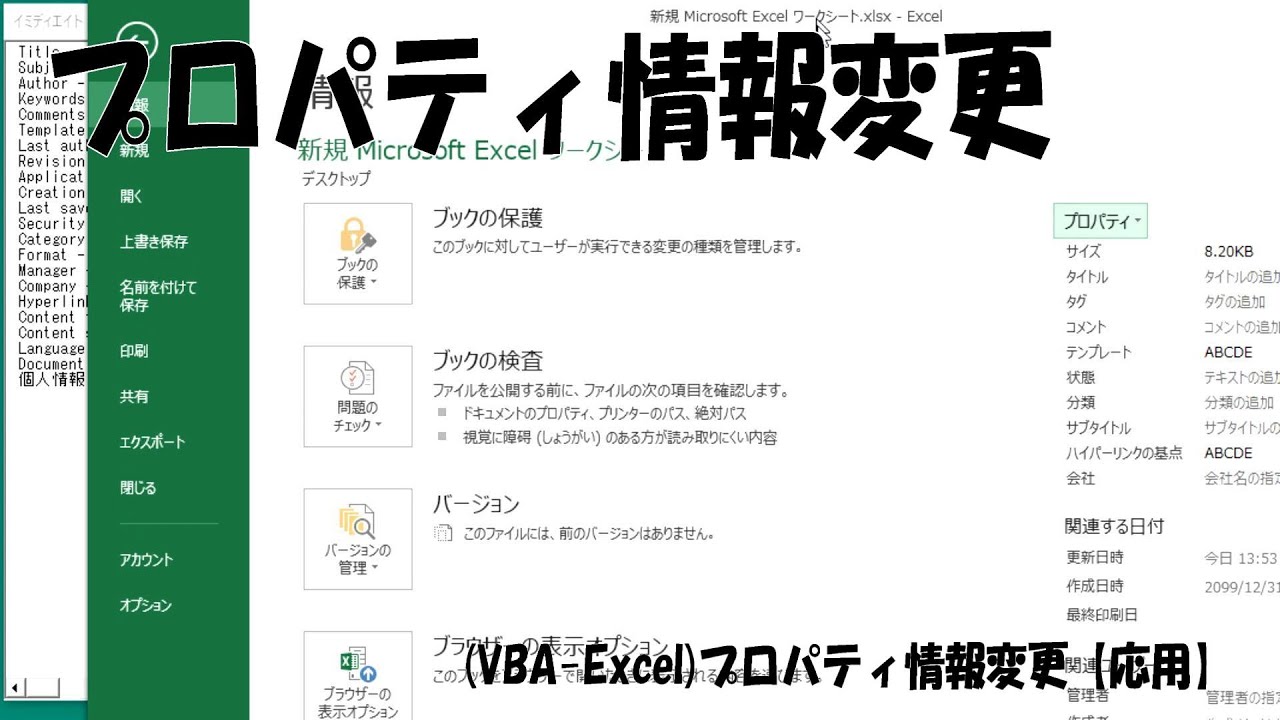
Task: Click the Category row in left window
Action: point(51,240)
